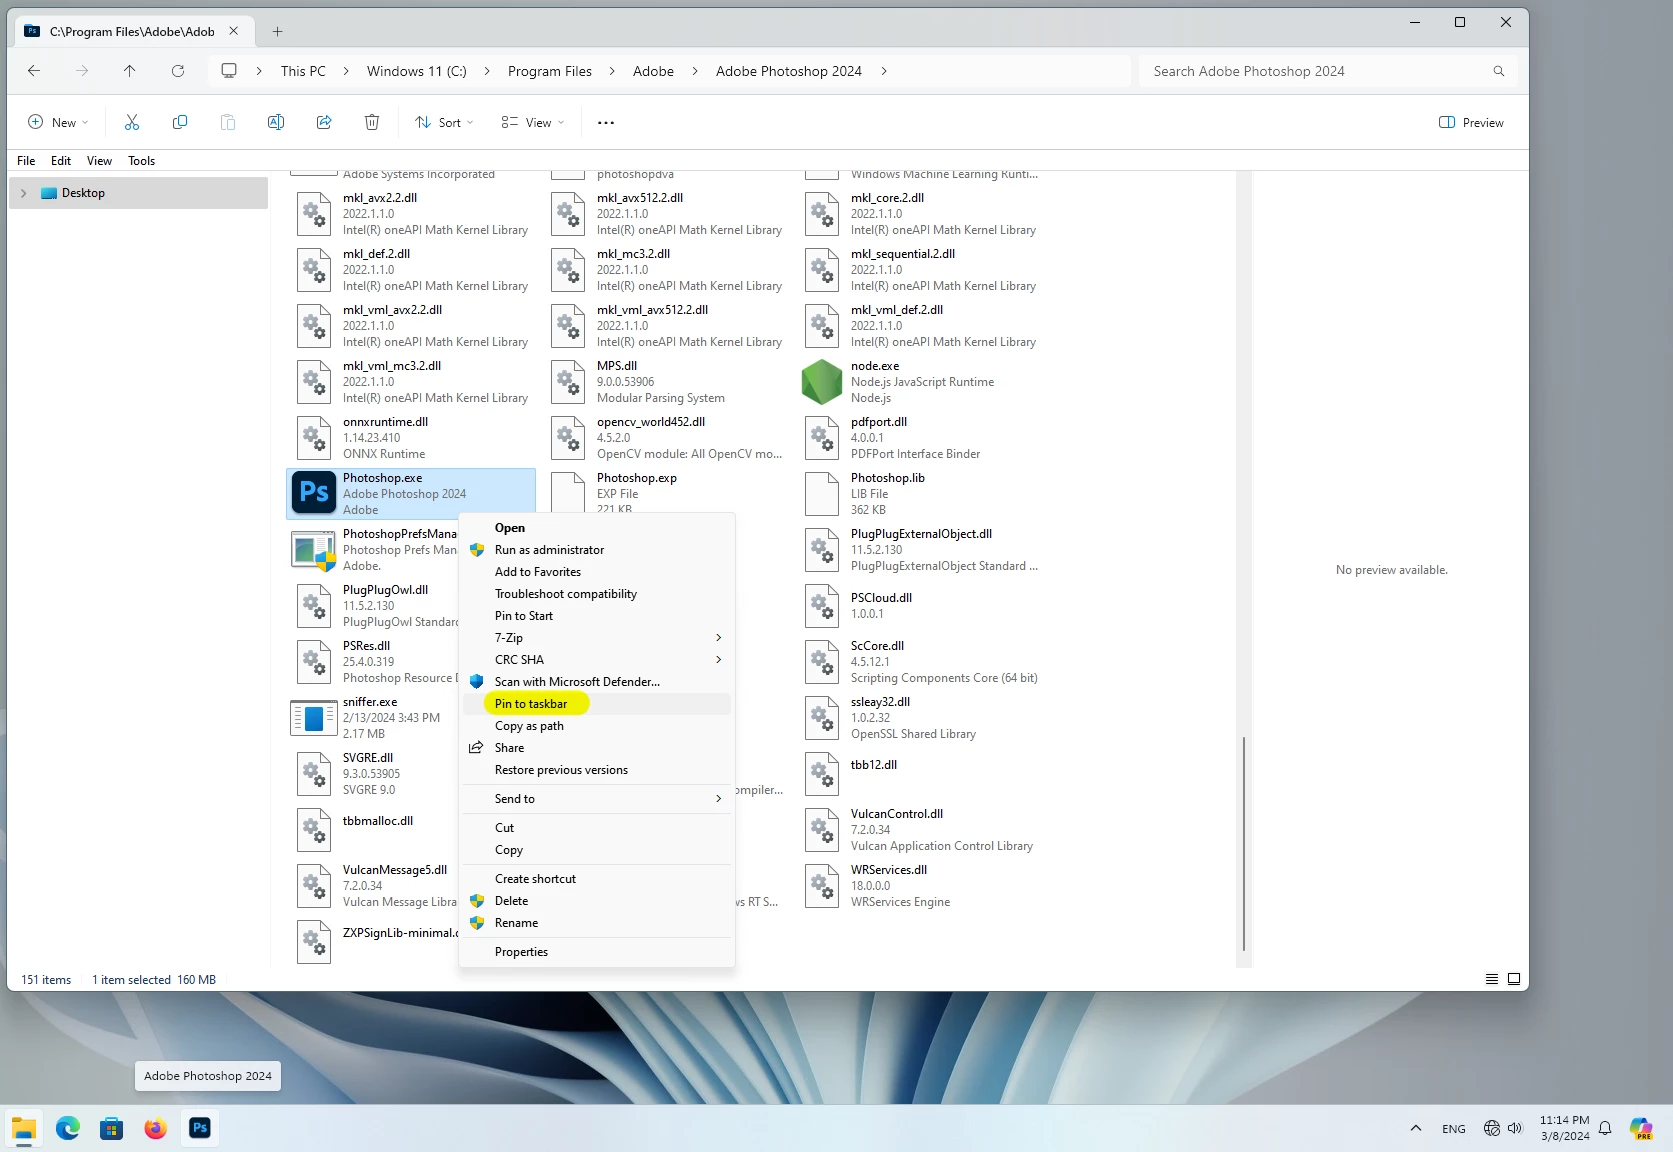Image resolution: width=1673 pixels, height=1152 pixels.
Task: Click the Cut scissors icon in toolbar
Action: tap(132, 122)
